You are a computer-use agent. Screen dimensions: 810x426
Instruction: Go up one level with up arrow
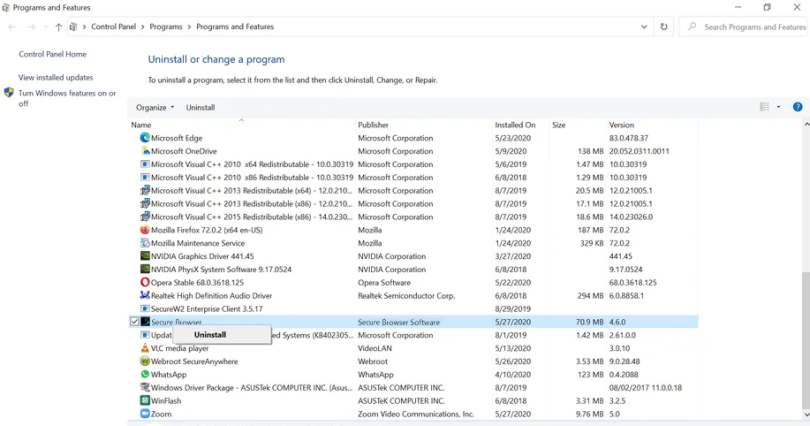[x=58, y=27]
